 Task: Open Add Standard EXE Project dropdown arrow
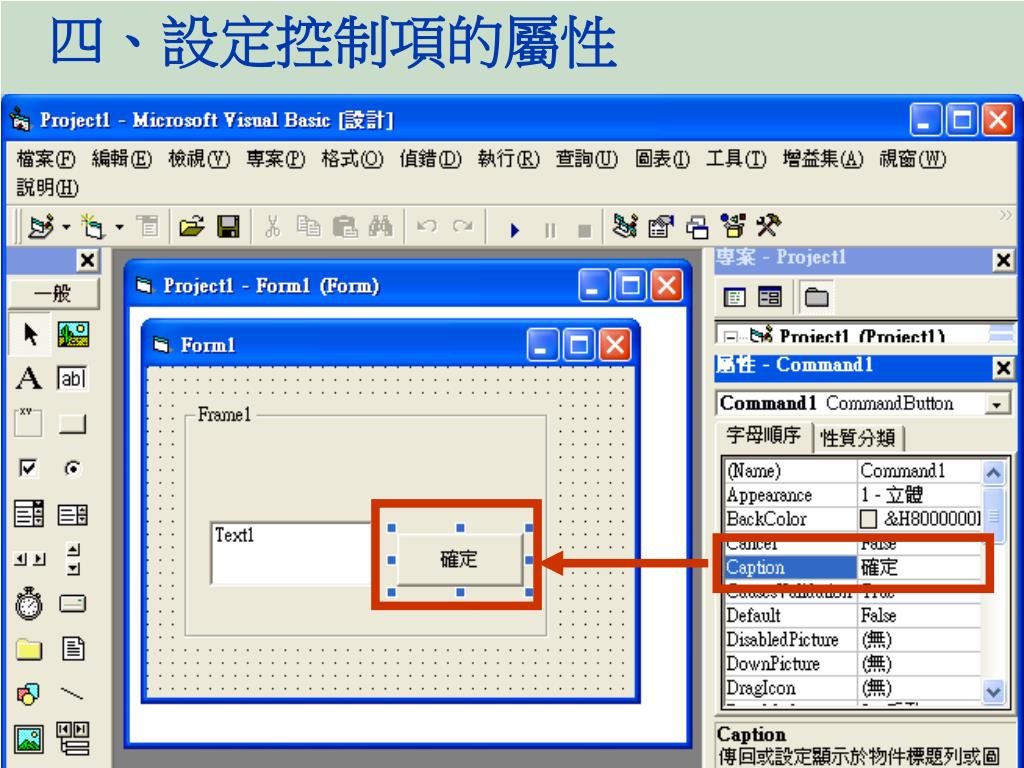(67, 227)
